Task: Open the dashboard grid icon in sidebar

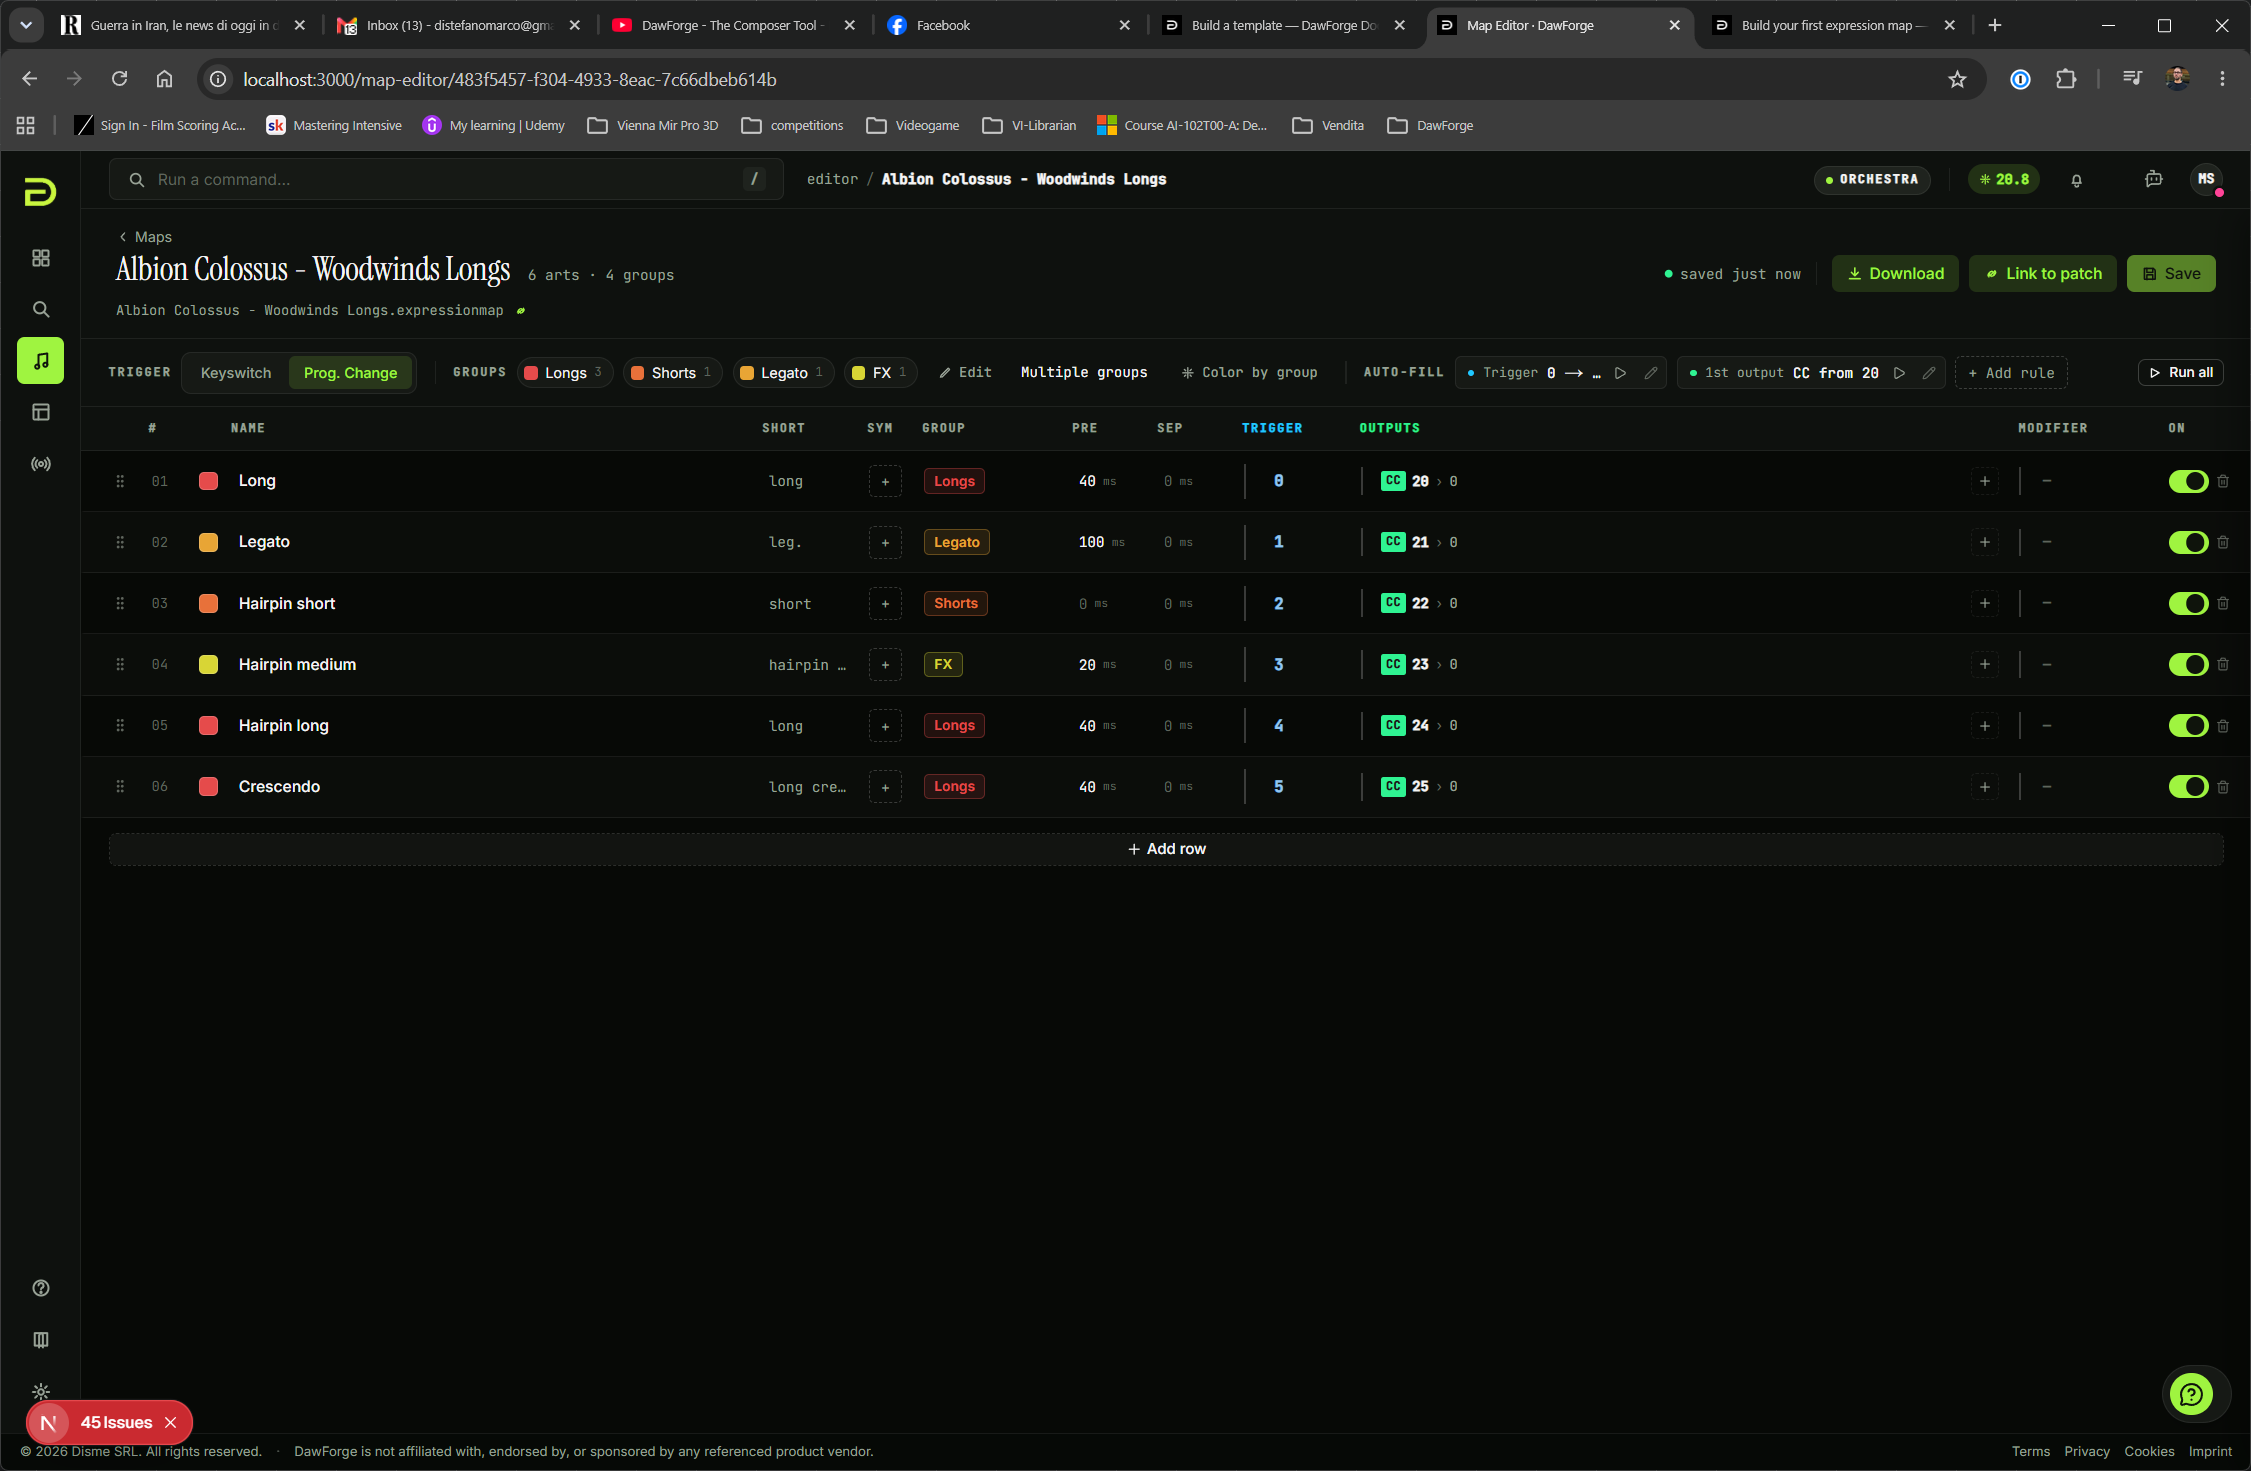Action: (x=40, y=258)
